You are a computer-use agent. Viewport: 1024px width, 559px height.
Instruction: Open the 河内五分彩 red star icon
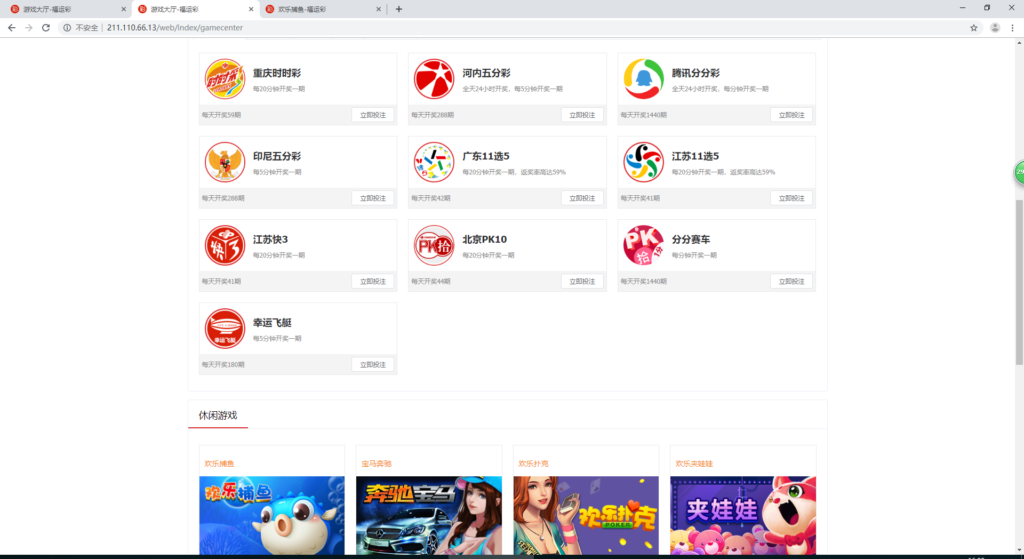point(434,79)
